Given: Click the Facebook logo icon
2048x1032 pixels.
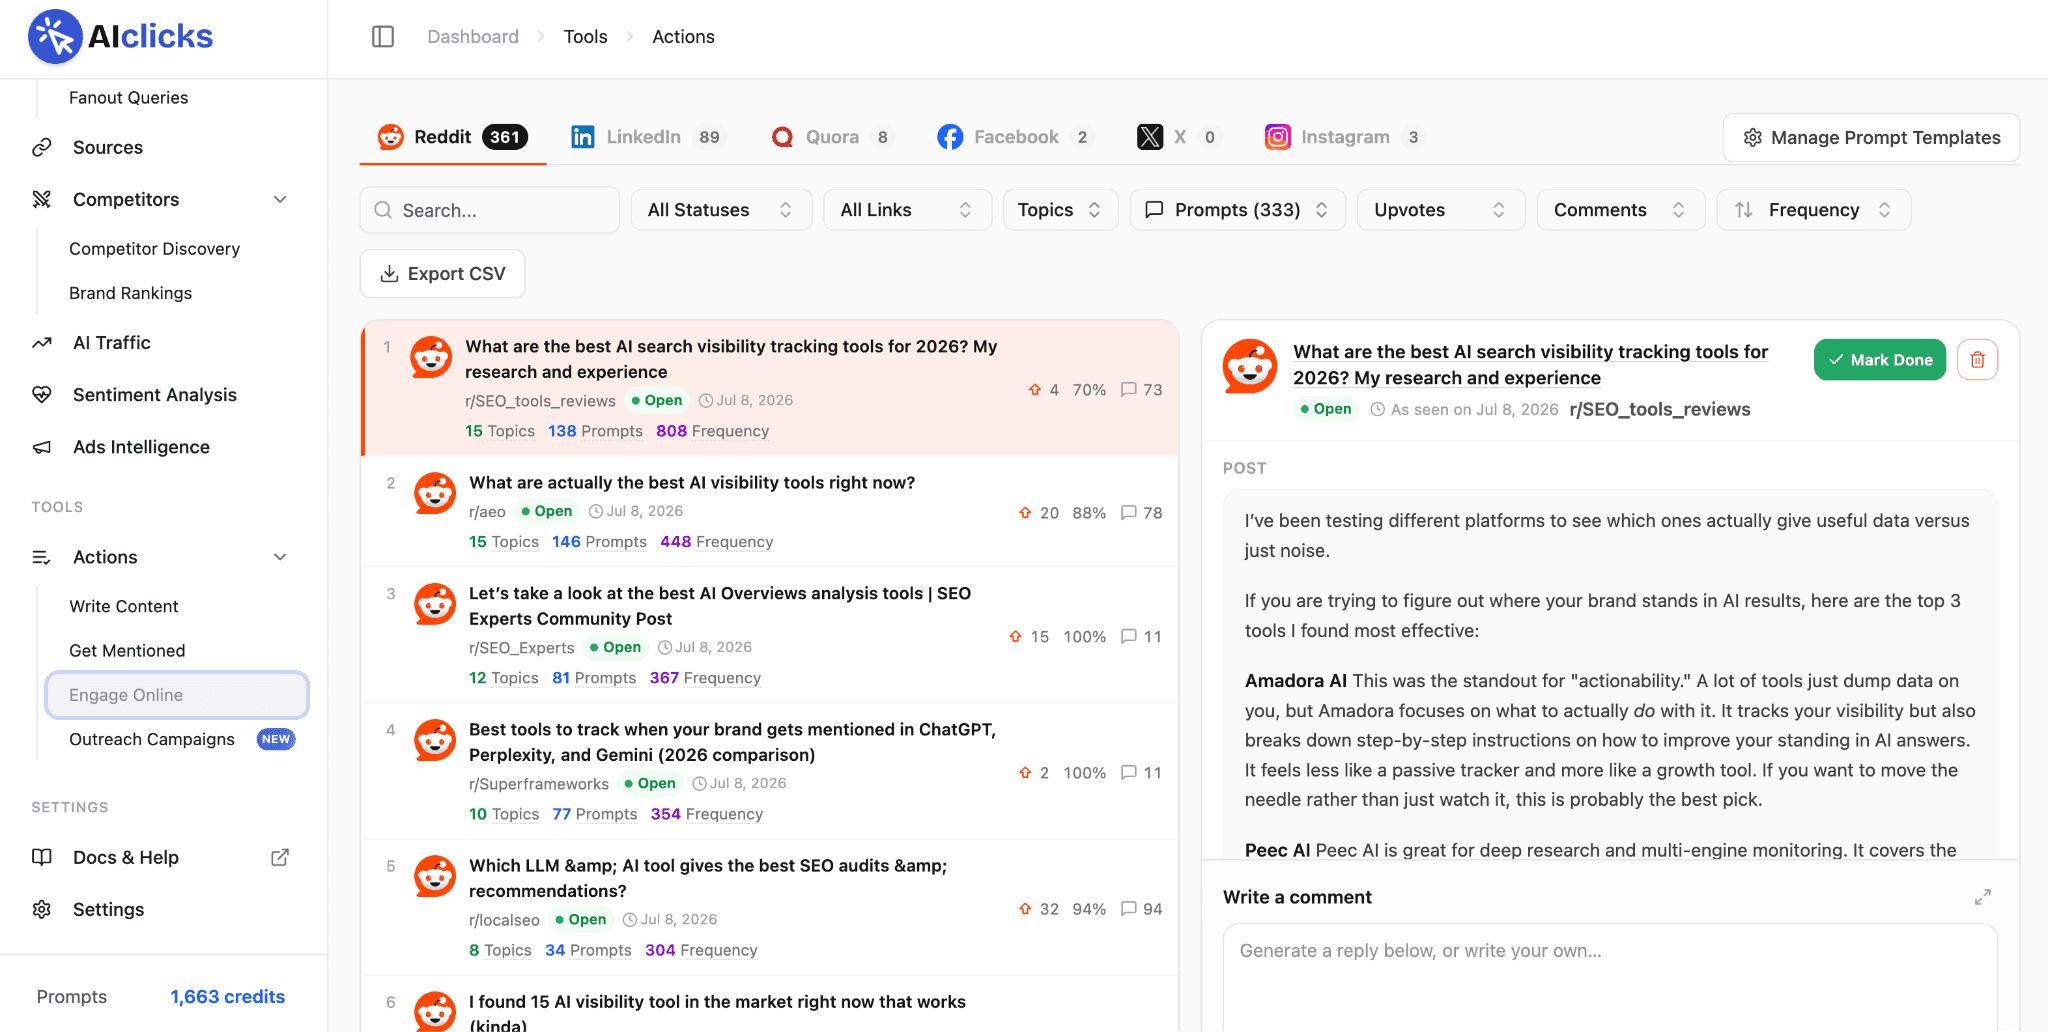Looking at the screenshot, I should coord(950,137).
